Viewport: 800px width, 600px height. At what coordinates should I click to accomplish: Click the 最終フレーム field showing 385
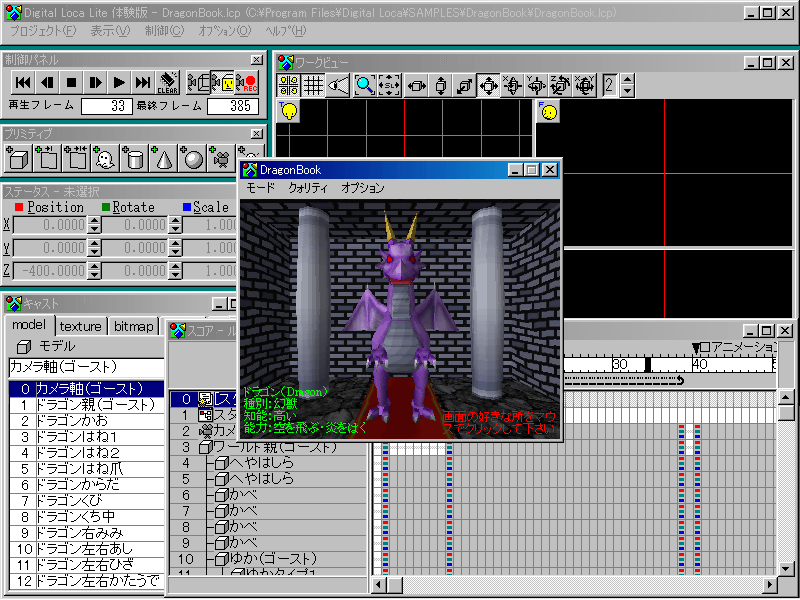point(233,106)
